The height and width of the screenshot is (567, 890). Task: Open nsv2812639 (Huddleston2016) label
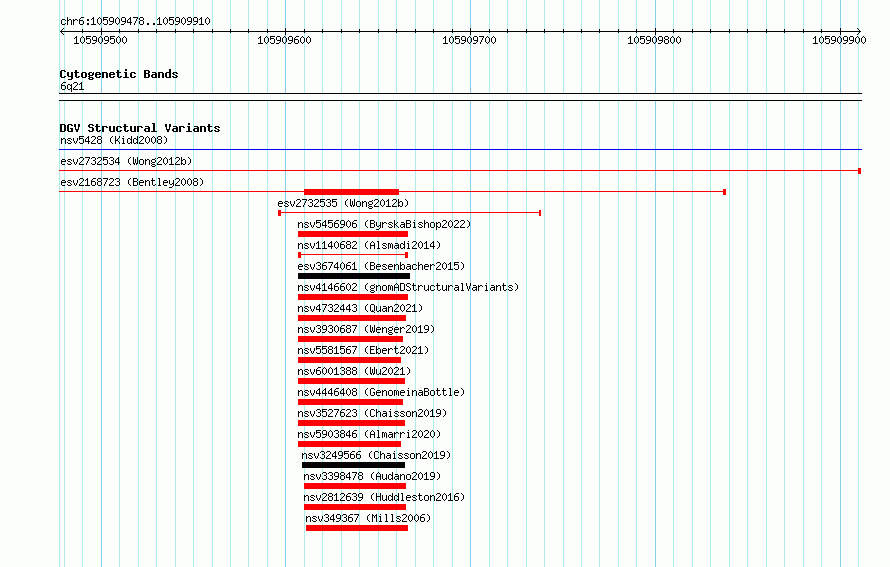point(384,497)
